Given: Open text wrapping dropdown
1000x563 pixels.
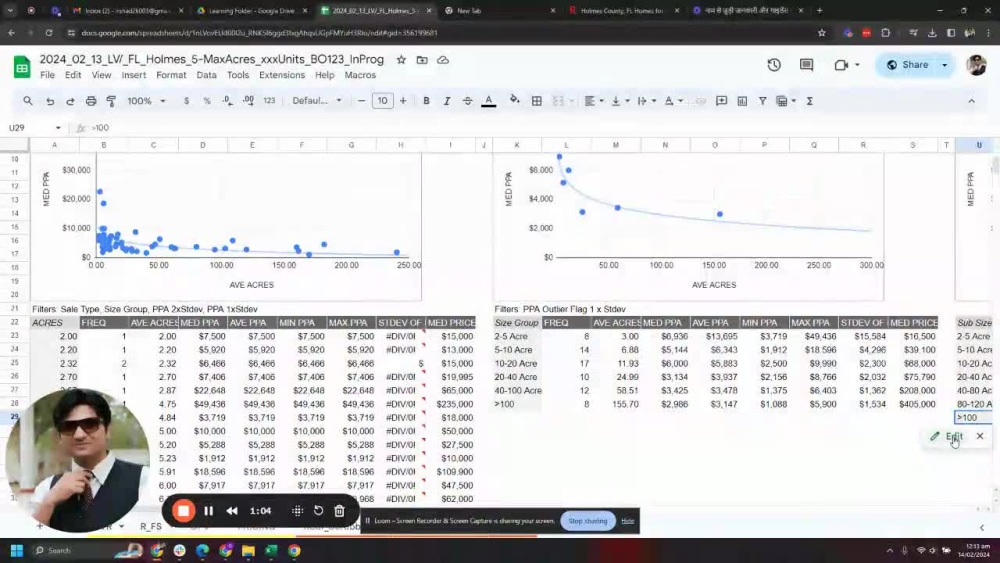Looking at the screenshot, I should (646, 101).
